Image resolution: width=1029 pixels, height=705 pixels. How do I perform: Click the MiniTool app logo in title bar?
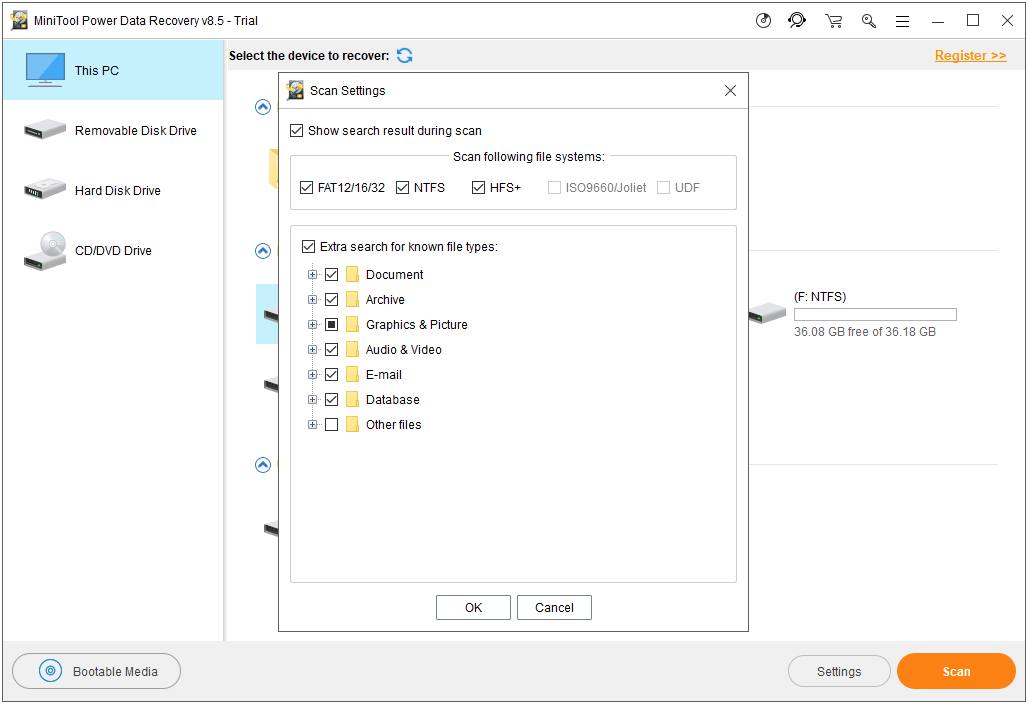20,20
